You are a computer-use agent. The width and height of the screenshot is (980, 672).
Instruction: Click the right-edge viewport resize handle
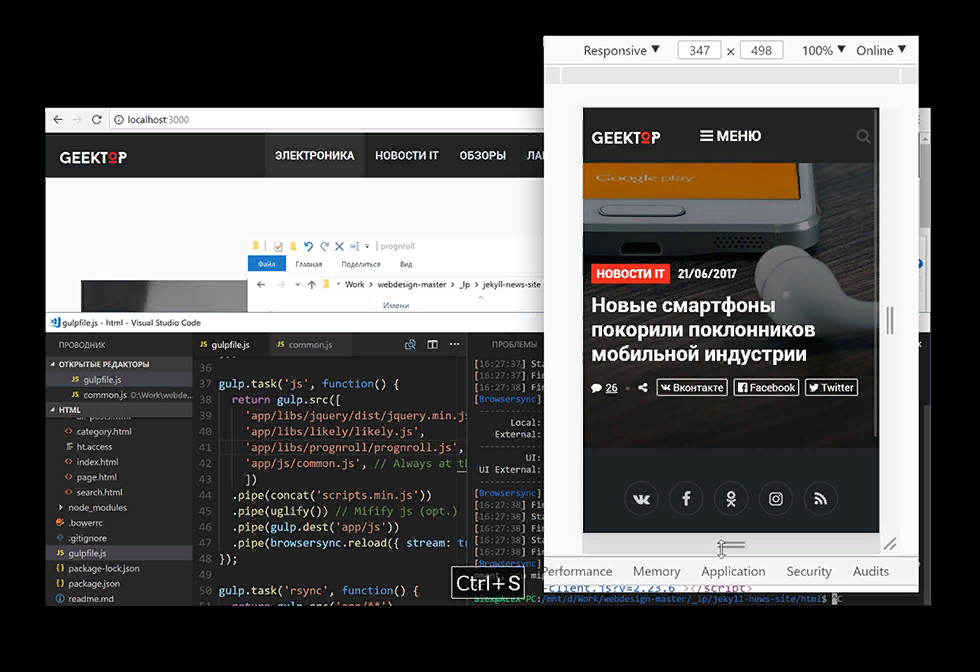pyautogui.click(x=889, y=320)
